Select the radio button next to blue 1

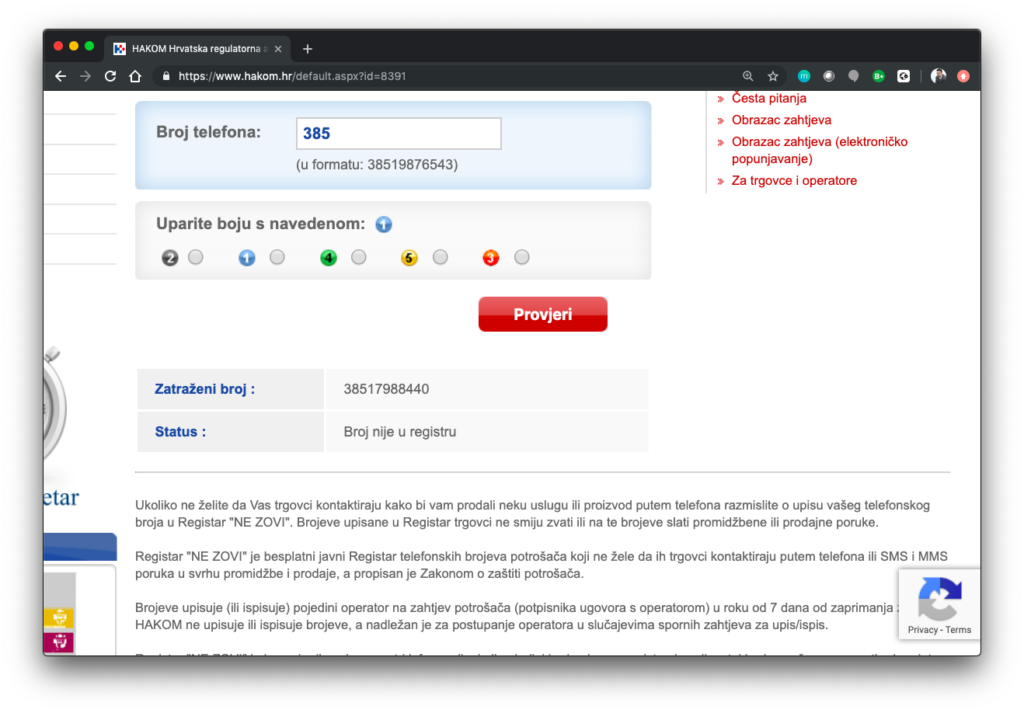click(x=277, y=257)
